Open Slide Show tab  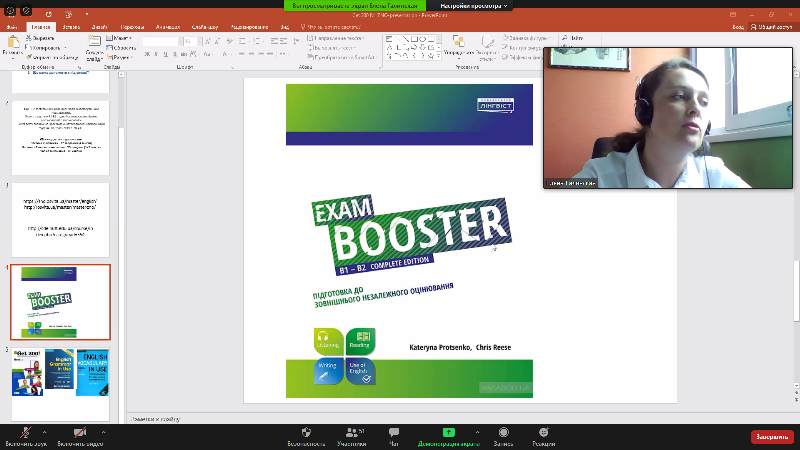(x=205, y=27)
